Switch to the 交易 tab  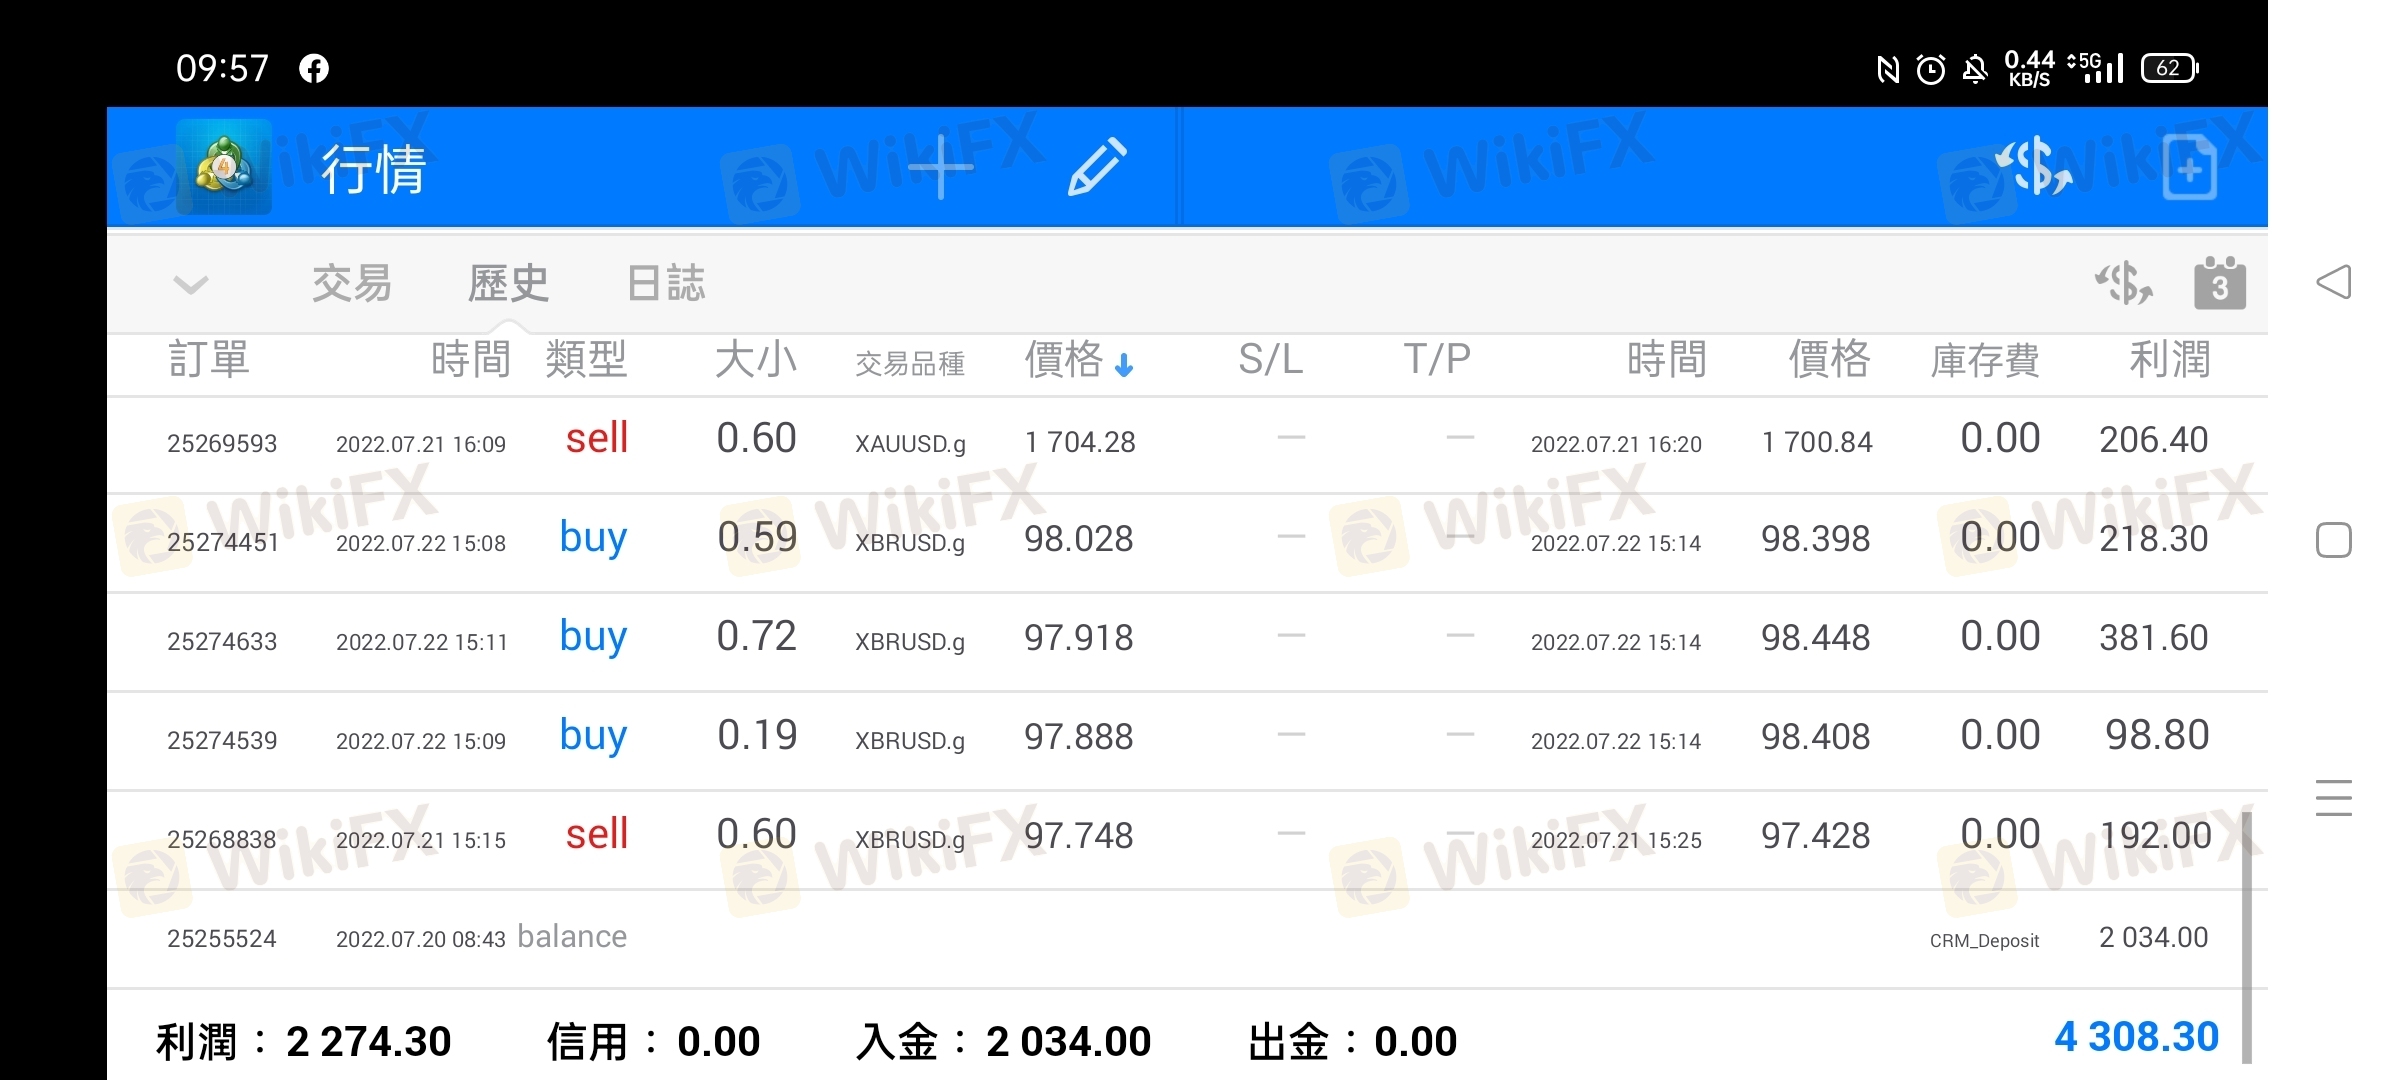tap(352, 284)
